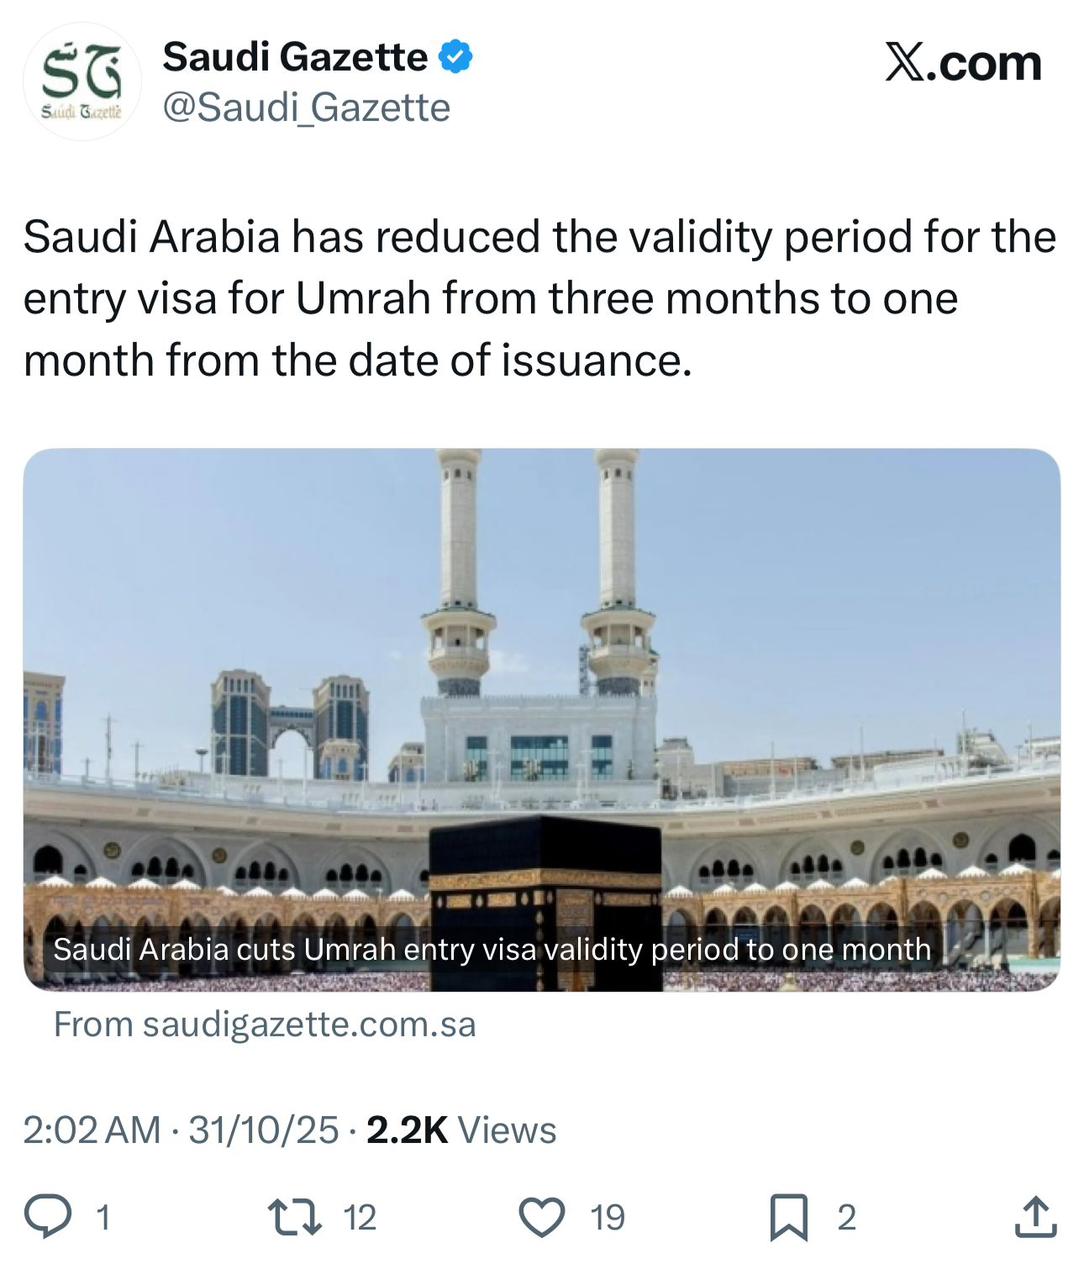Open the Saudi Gazette display name
This screenshot has width=1084, height=1280.
[x=295, y=57]
